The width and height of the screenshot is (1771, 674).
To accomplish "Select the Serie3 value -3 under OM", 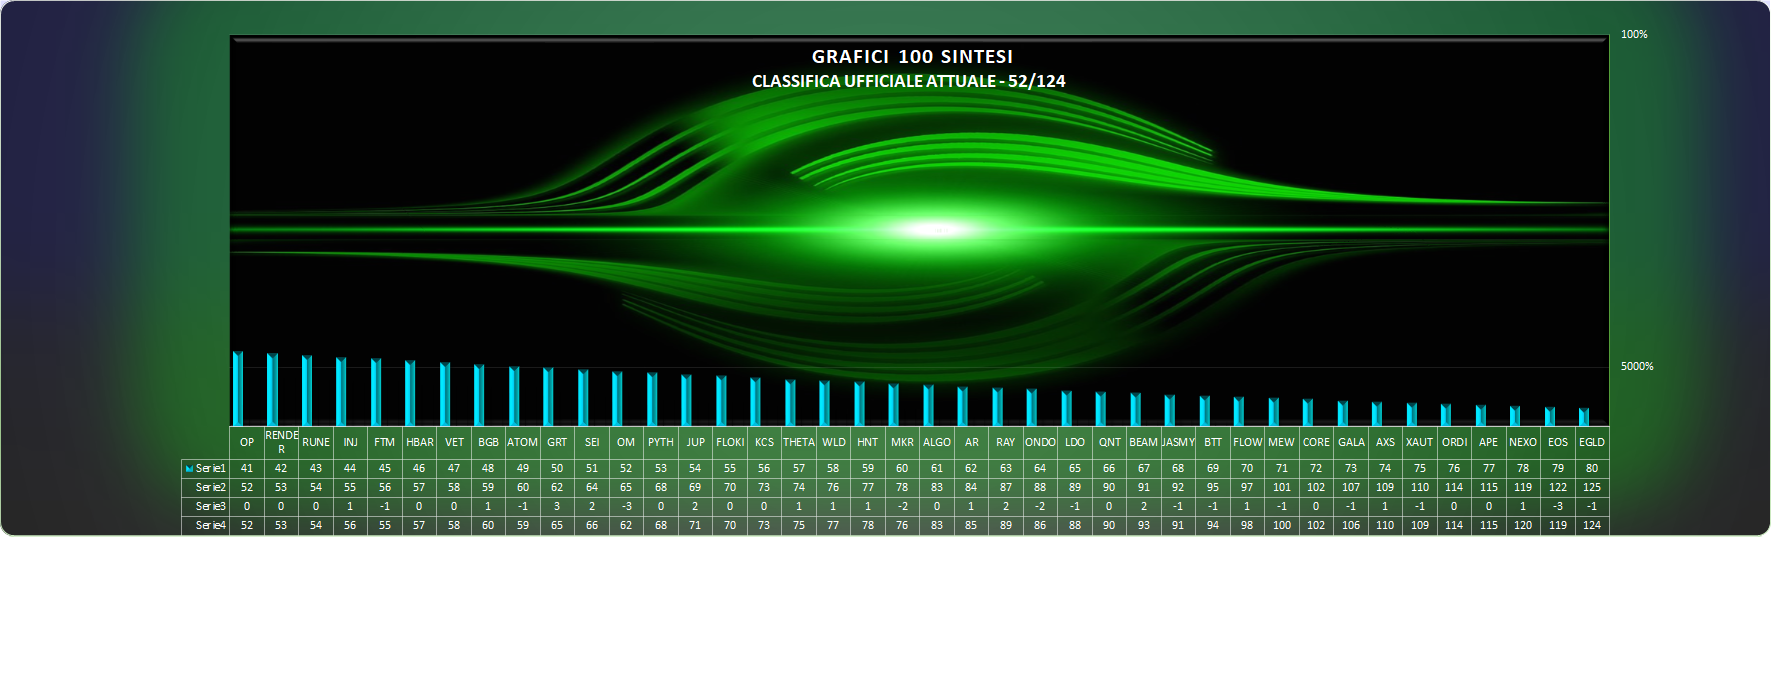I will coord(626,506).
